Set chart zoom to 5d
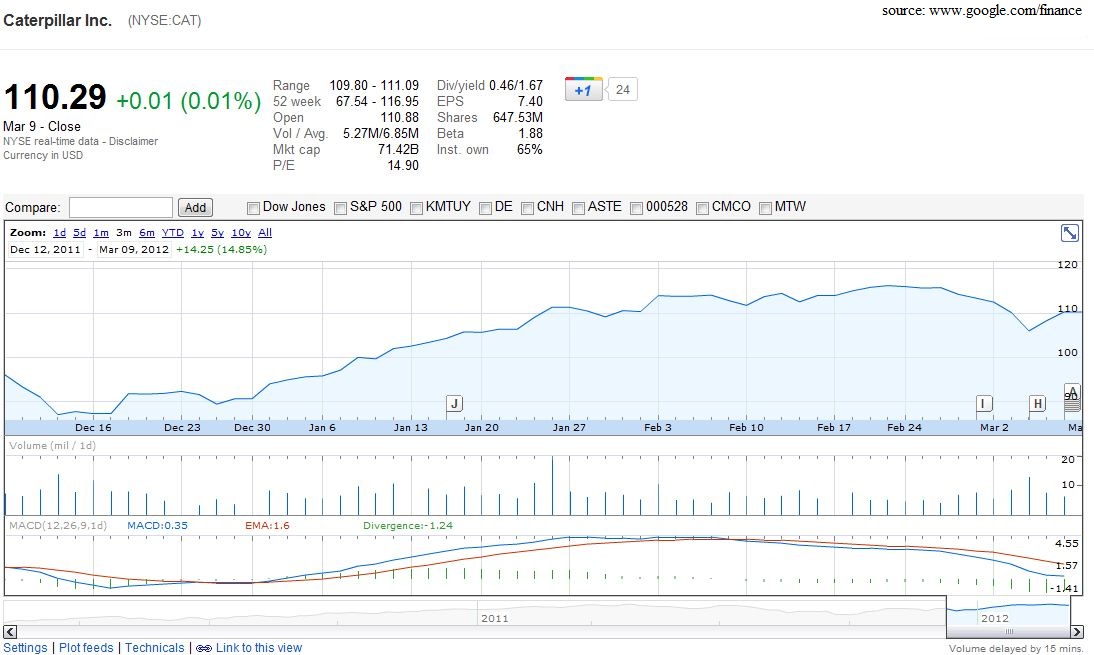The height and width of the screenshot is (655, 1094). pyautogui.click(x=80, y=233)
